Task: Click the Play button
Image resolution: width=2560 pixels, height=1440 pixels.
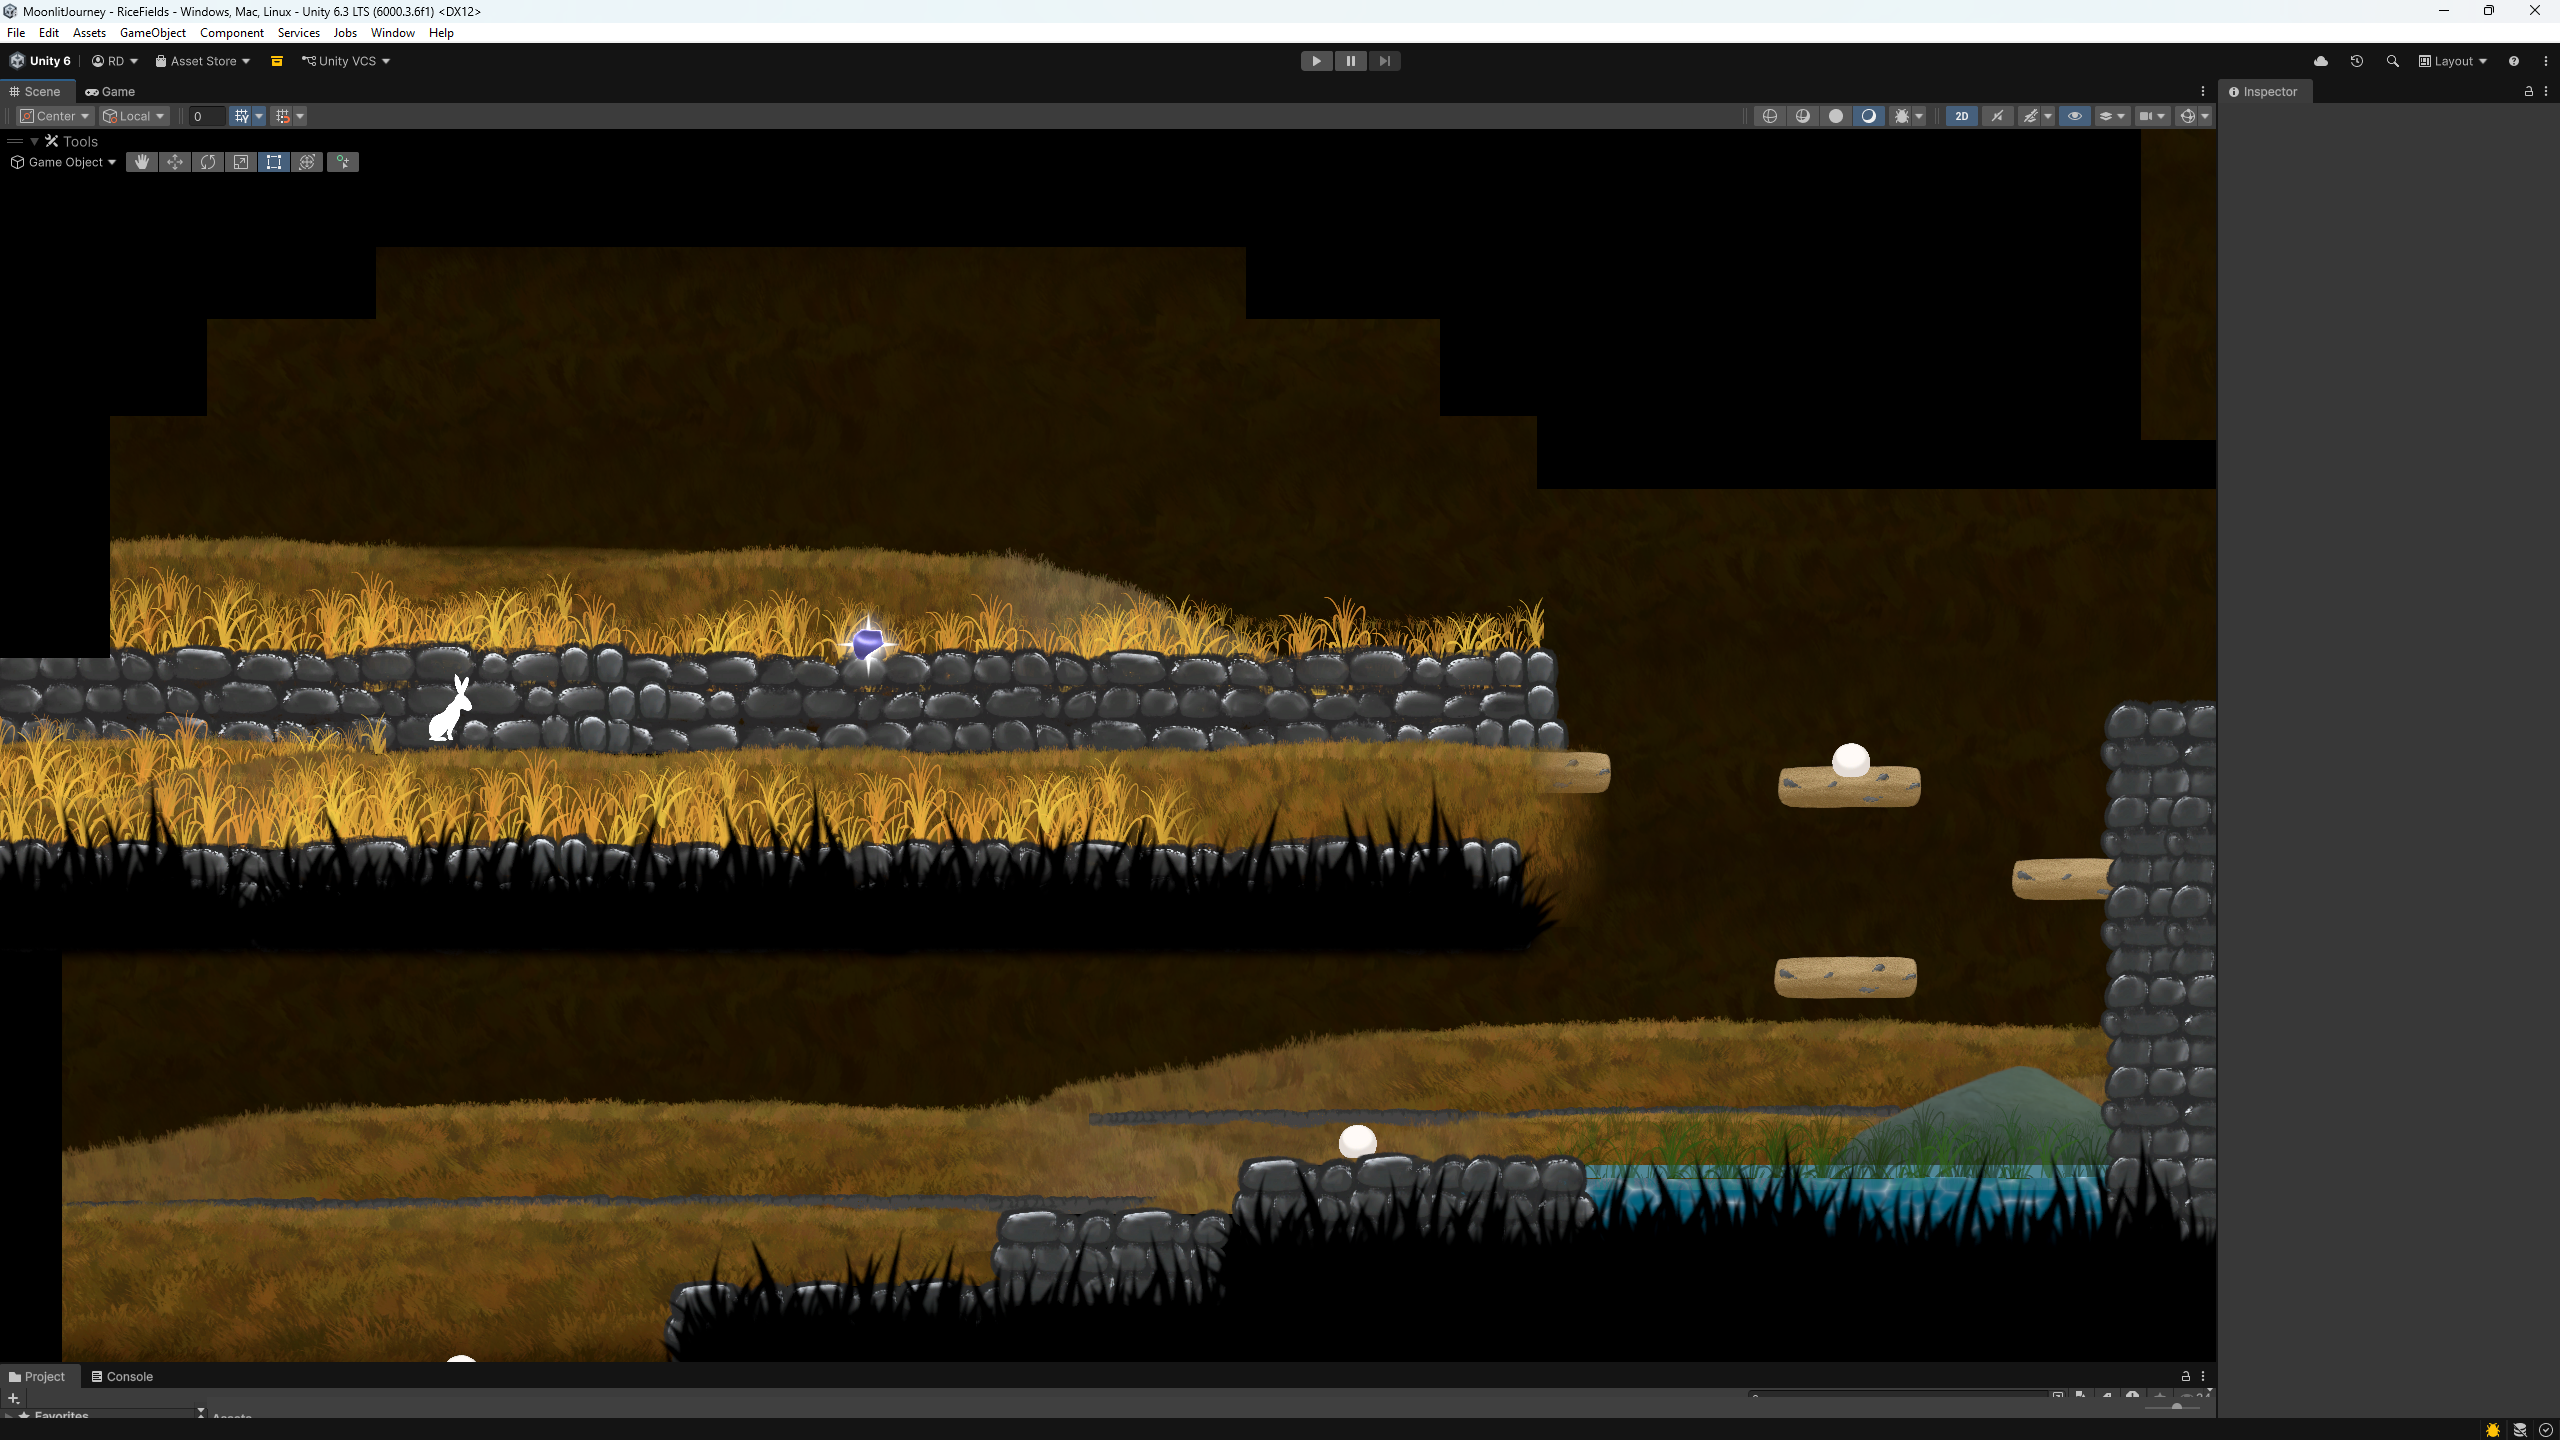Action: click(x=1316, y=61)
